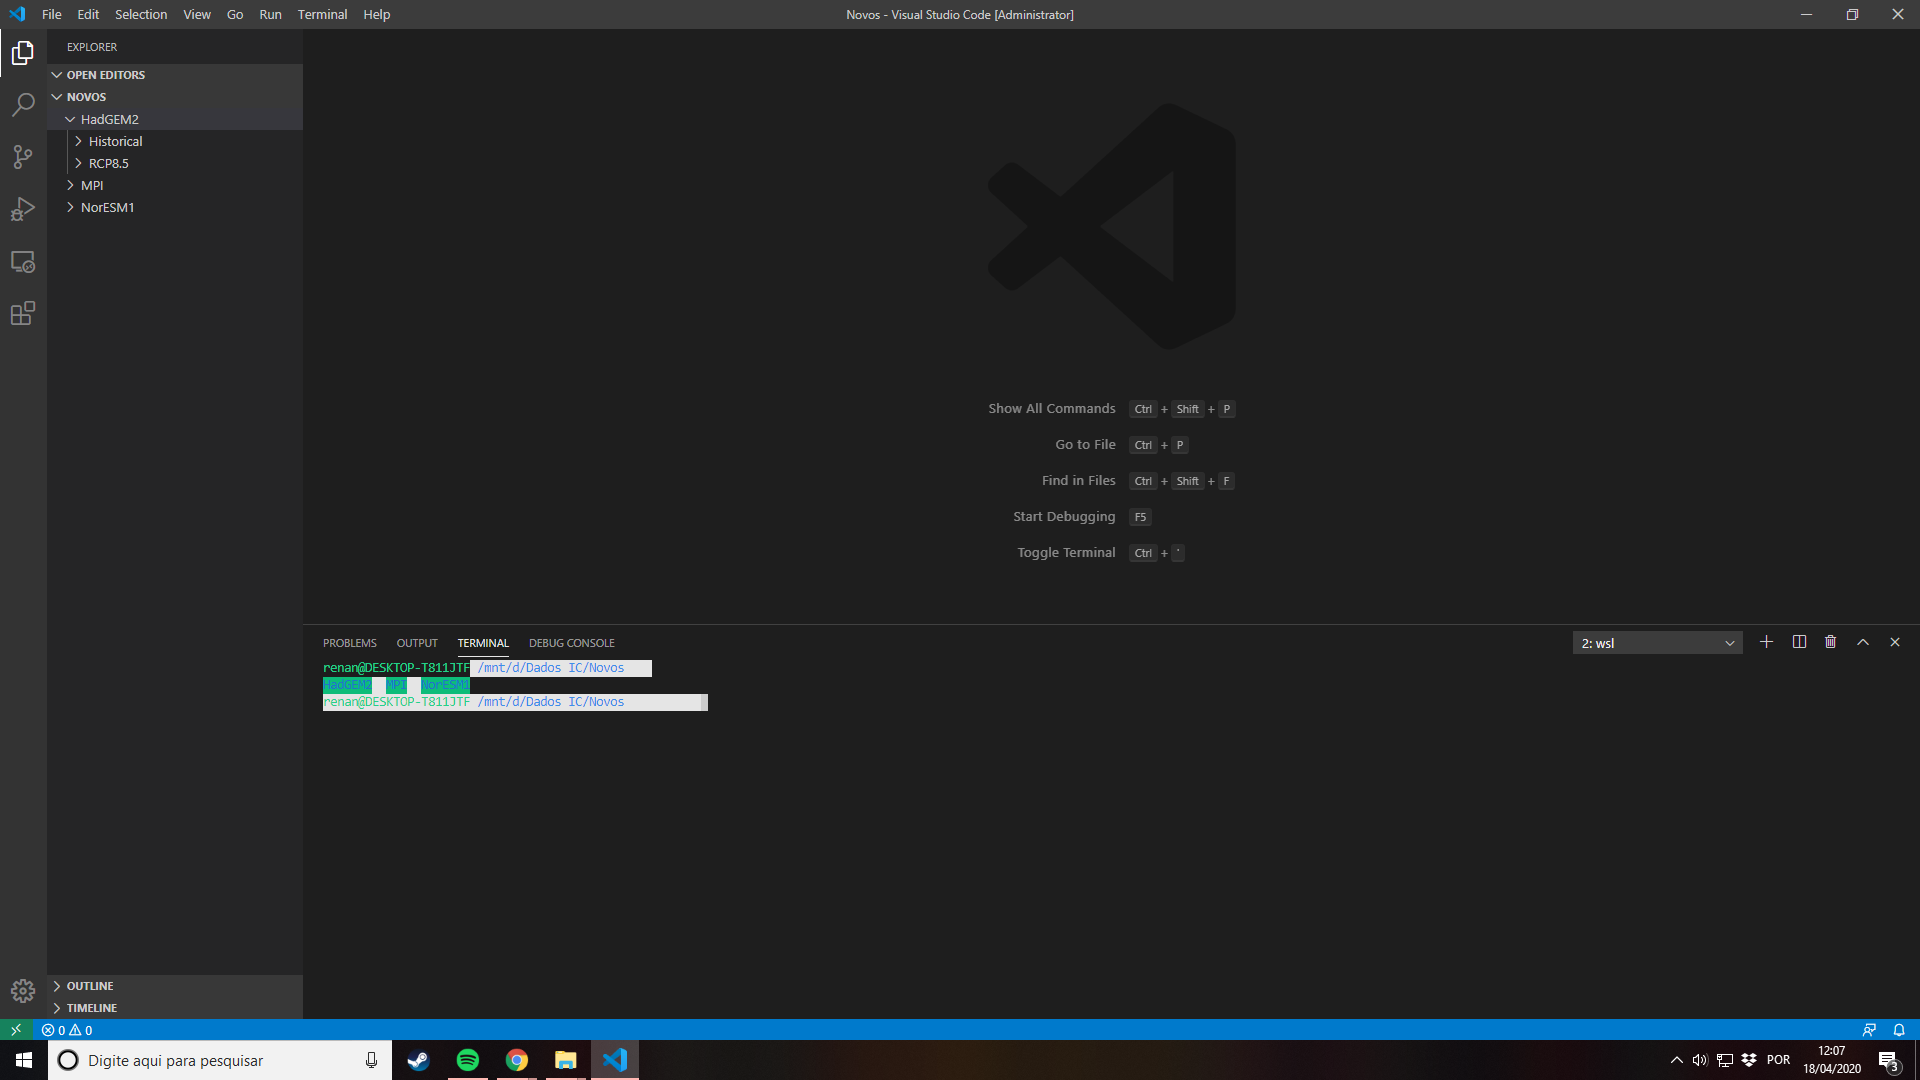Switch to the Debug Console tab
The height and width of the screenshot is (1080, 1920).
[572, 643]
